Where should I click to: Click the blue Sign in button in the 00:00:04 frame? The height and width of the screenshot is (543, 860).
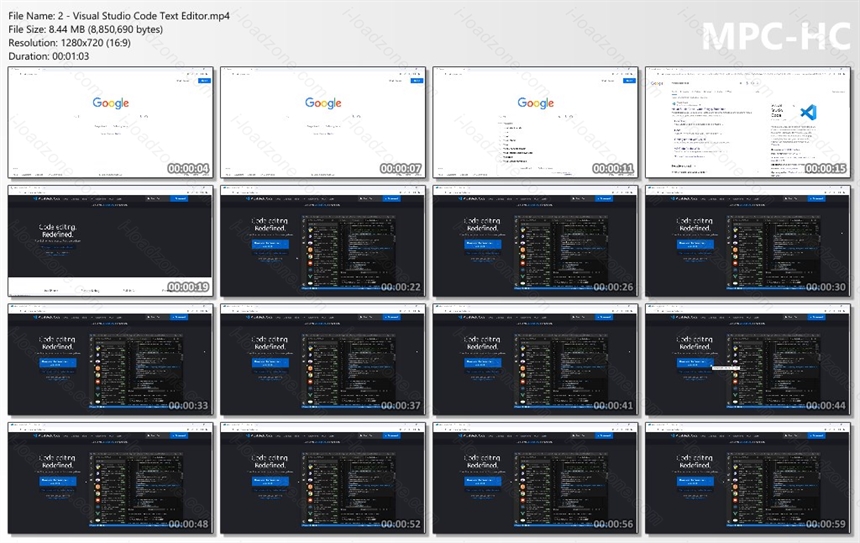coord(204,81)
